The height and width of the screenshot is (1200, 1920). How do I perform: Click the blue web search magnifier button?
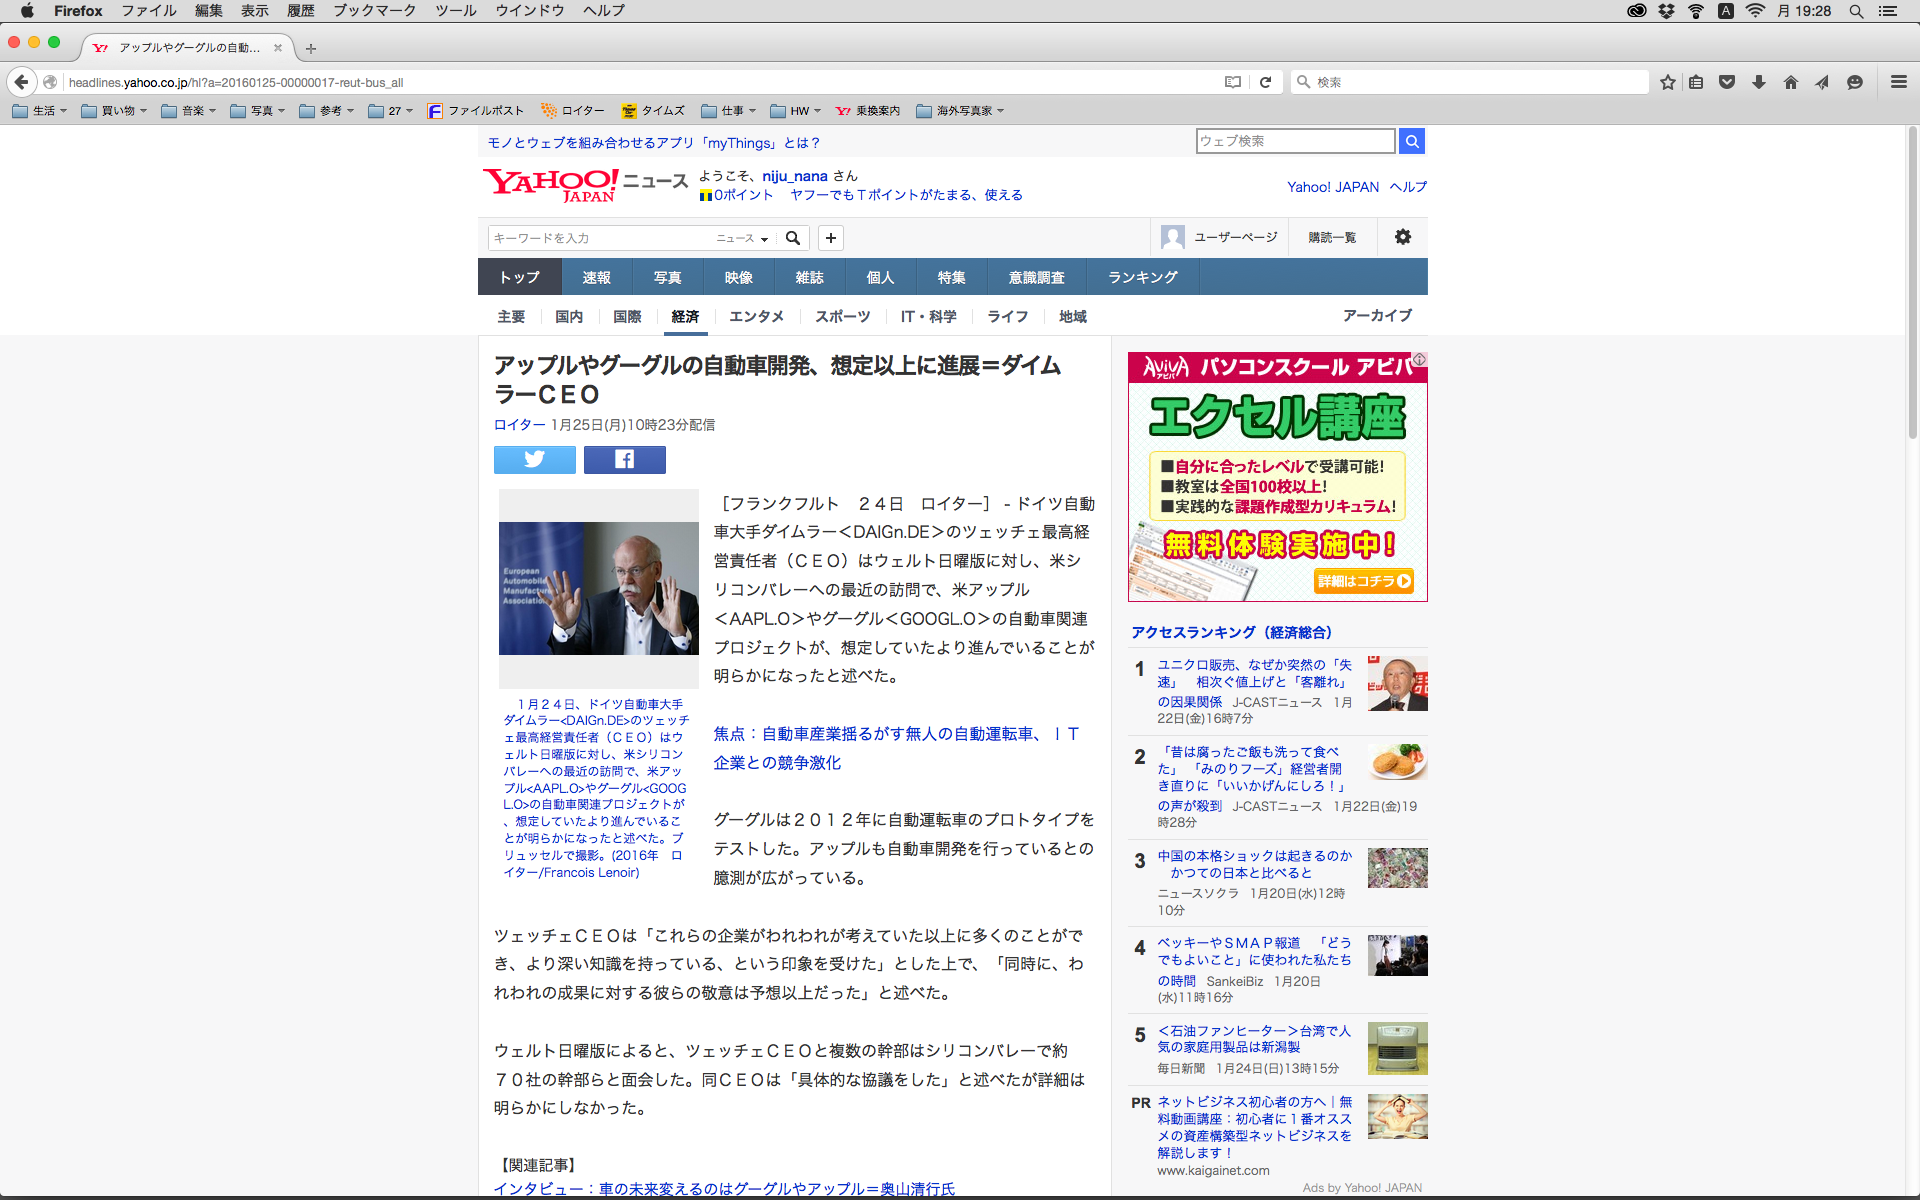pyautogui.click(x=1411, y=141)
